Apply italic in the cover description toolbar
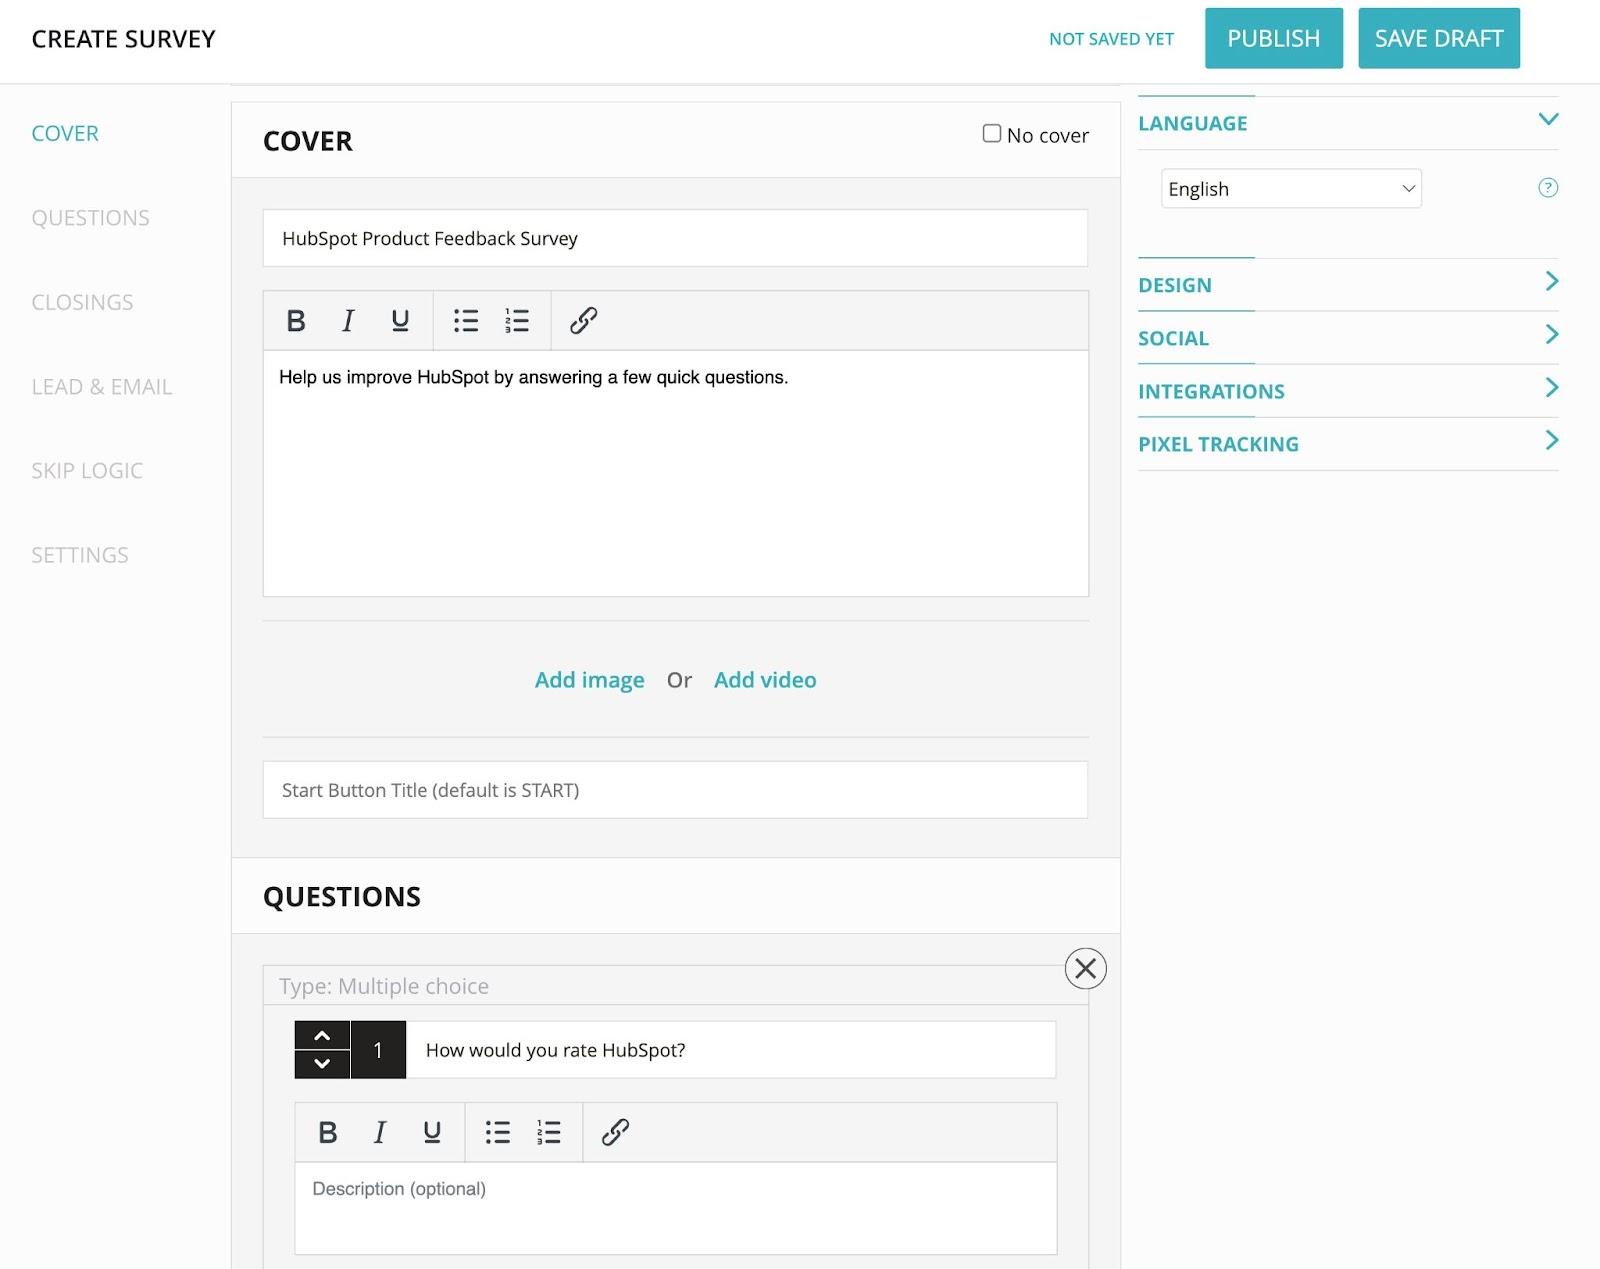 (x=348, y=321)
